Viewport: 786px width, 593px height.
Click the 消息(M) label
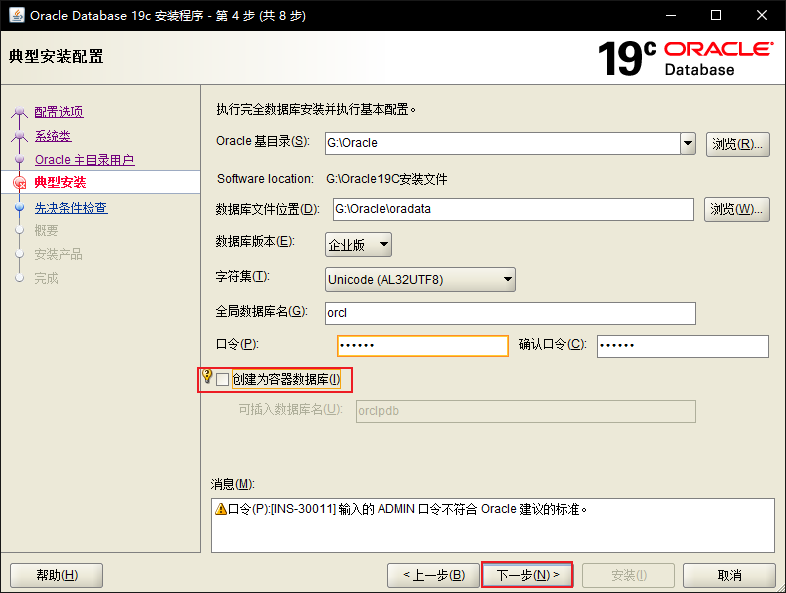(233, 484)
